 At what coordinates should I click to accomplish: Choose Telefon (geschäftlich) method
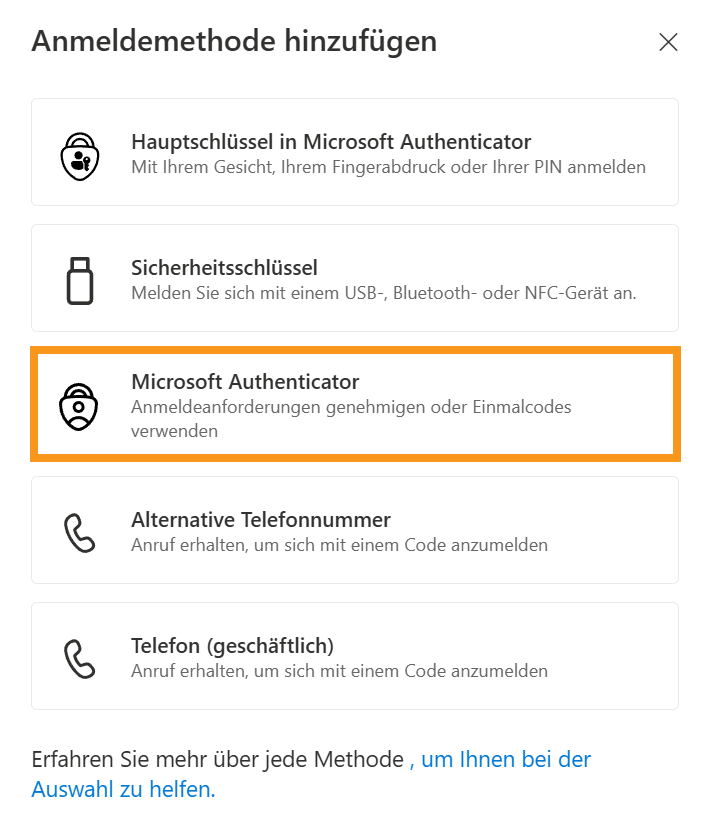(232, 645)
